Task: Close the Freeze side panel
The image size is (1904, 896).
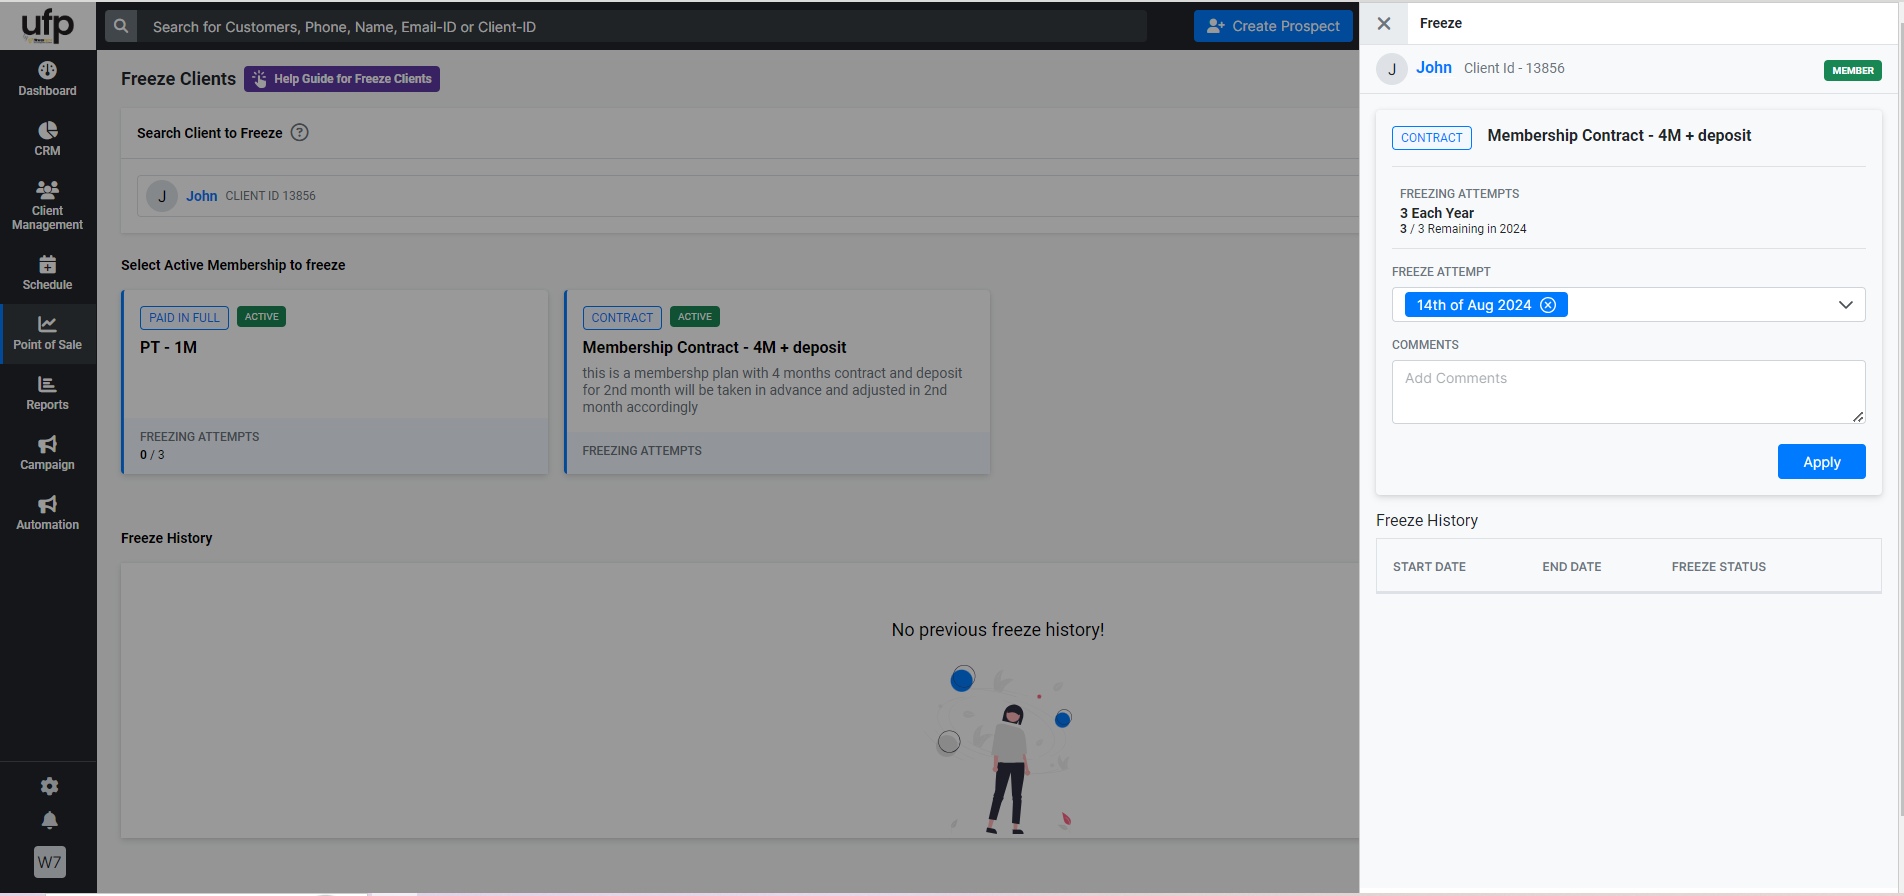Action: pos(1384,23)
